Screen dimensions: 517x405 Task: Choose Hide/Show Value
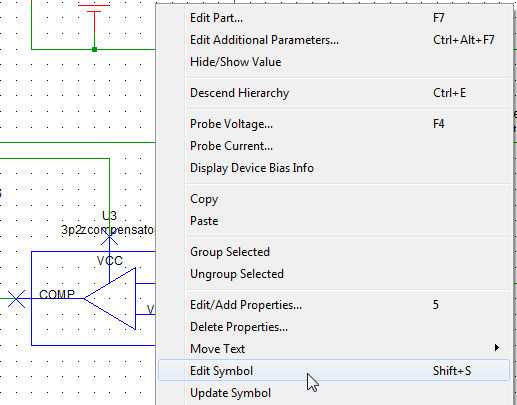(334, 62)
